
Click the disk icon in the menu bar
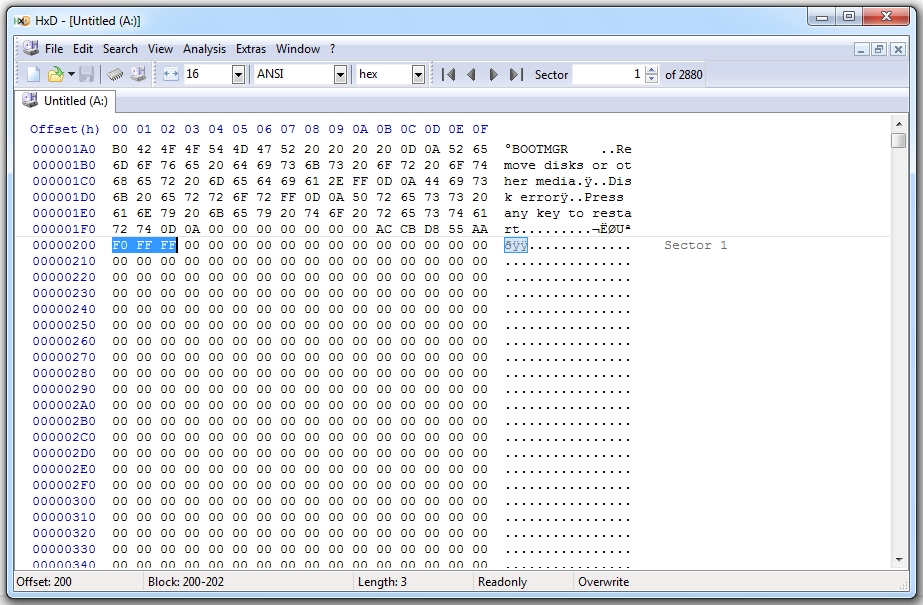coord(31,48)
